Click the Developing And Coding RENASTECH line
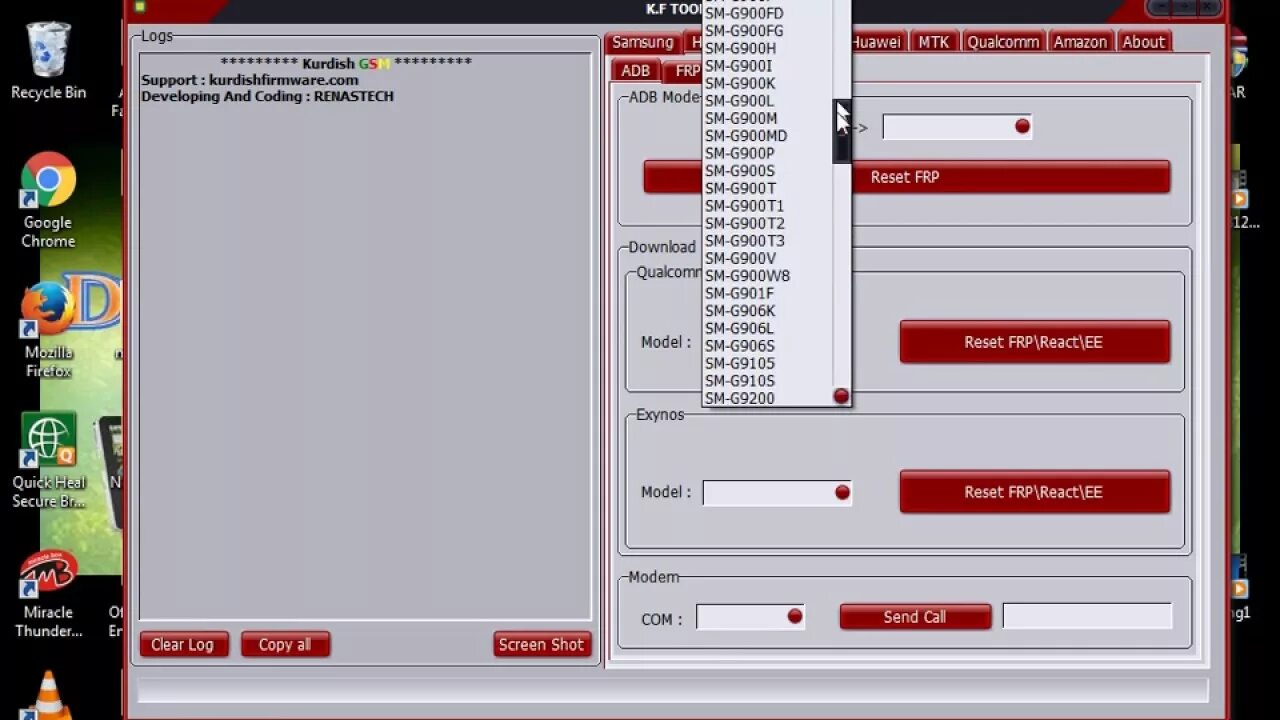 click(267, 97)
